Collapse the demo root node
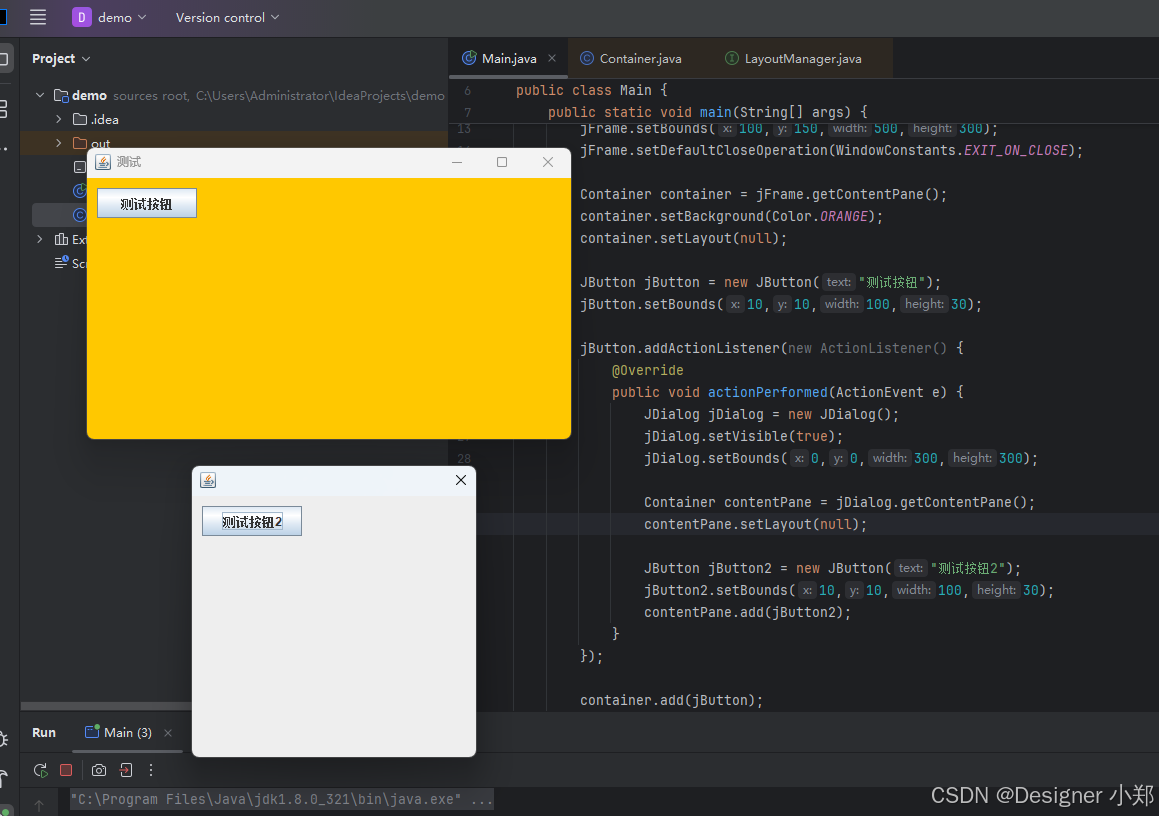1159x816 pixels. tap(40, 95)
